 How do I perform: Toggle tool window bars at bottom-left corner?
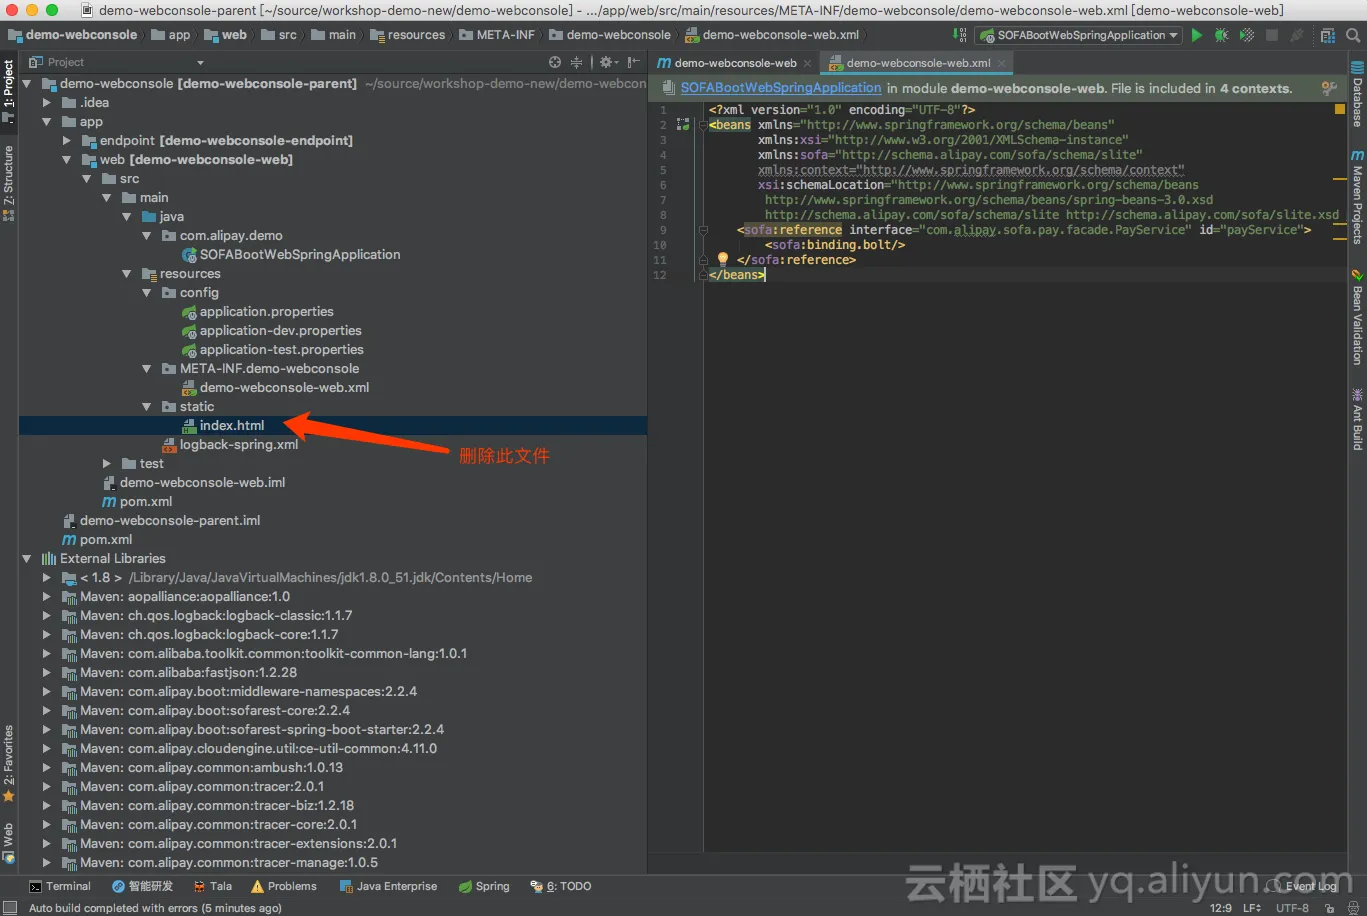pos(10,908)
